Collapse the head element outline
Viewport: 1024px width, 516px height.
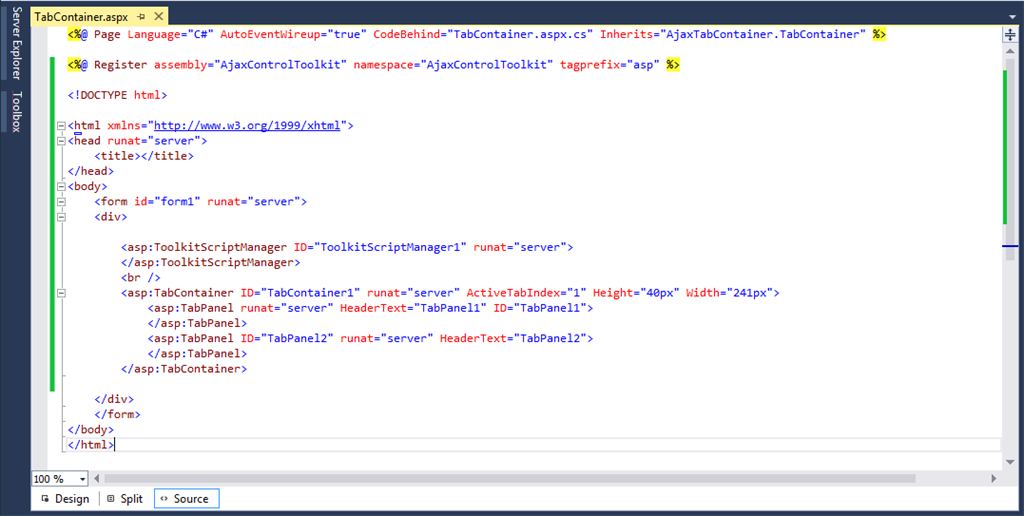[x=61, y=140]
